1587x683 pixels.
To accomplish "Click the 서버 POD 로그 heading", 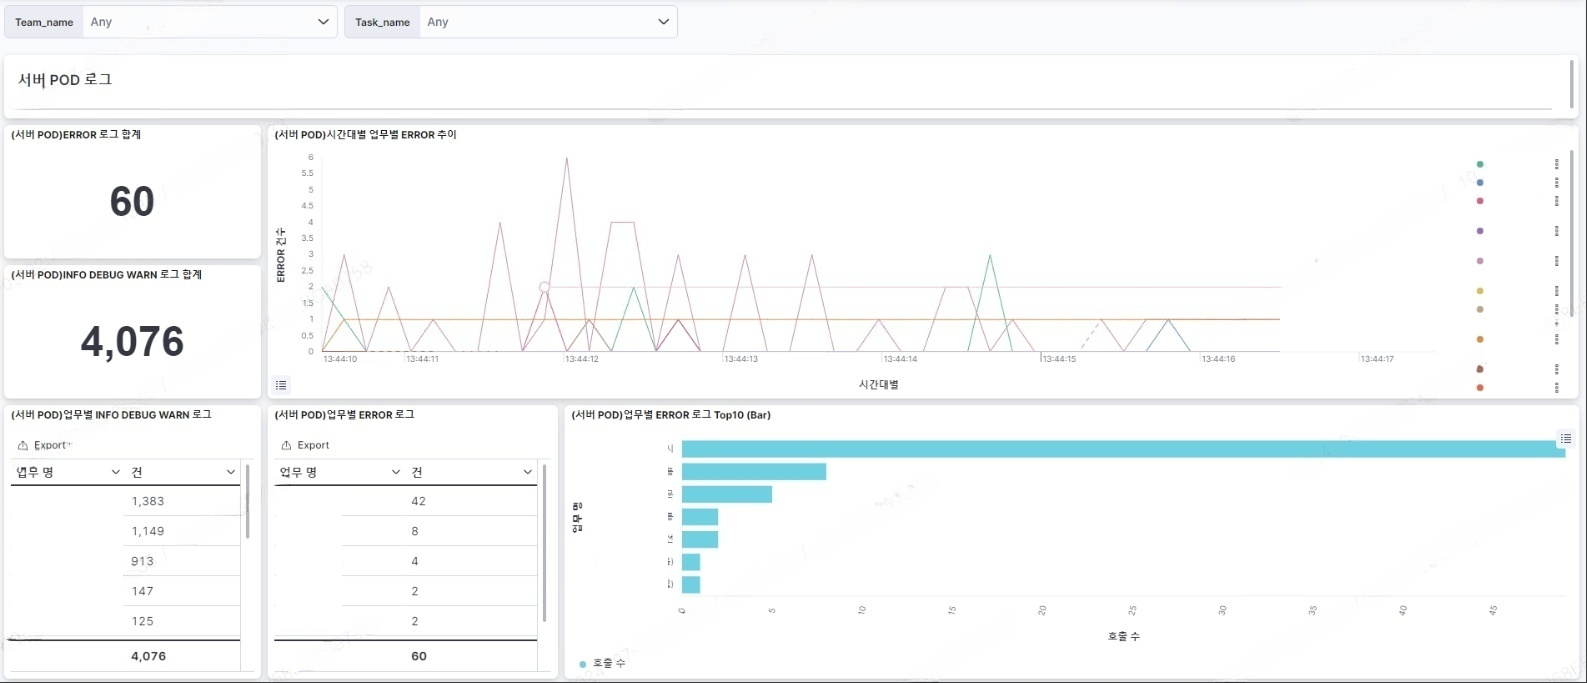I will (65, 79).
